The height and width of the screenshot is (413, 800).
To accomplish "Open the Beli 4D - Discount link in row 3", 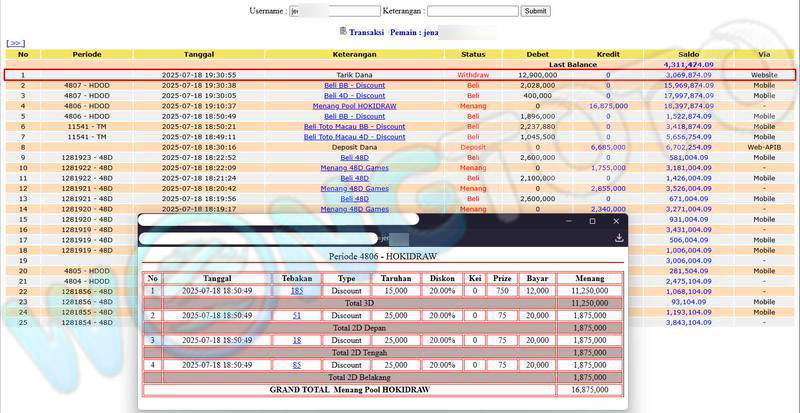I will click(354, 96).
